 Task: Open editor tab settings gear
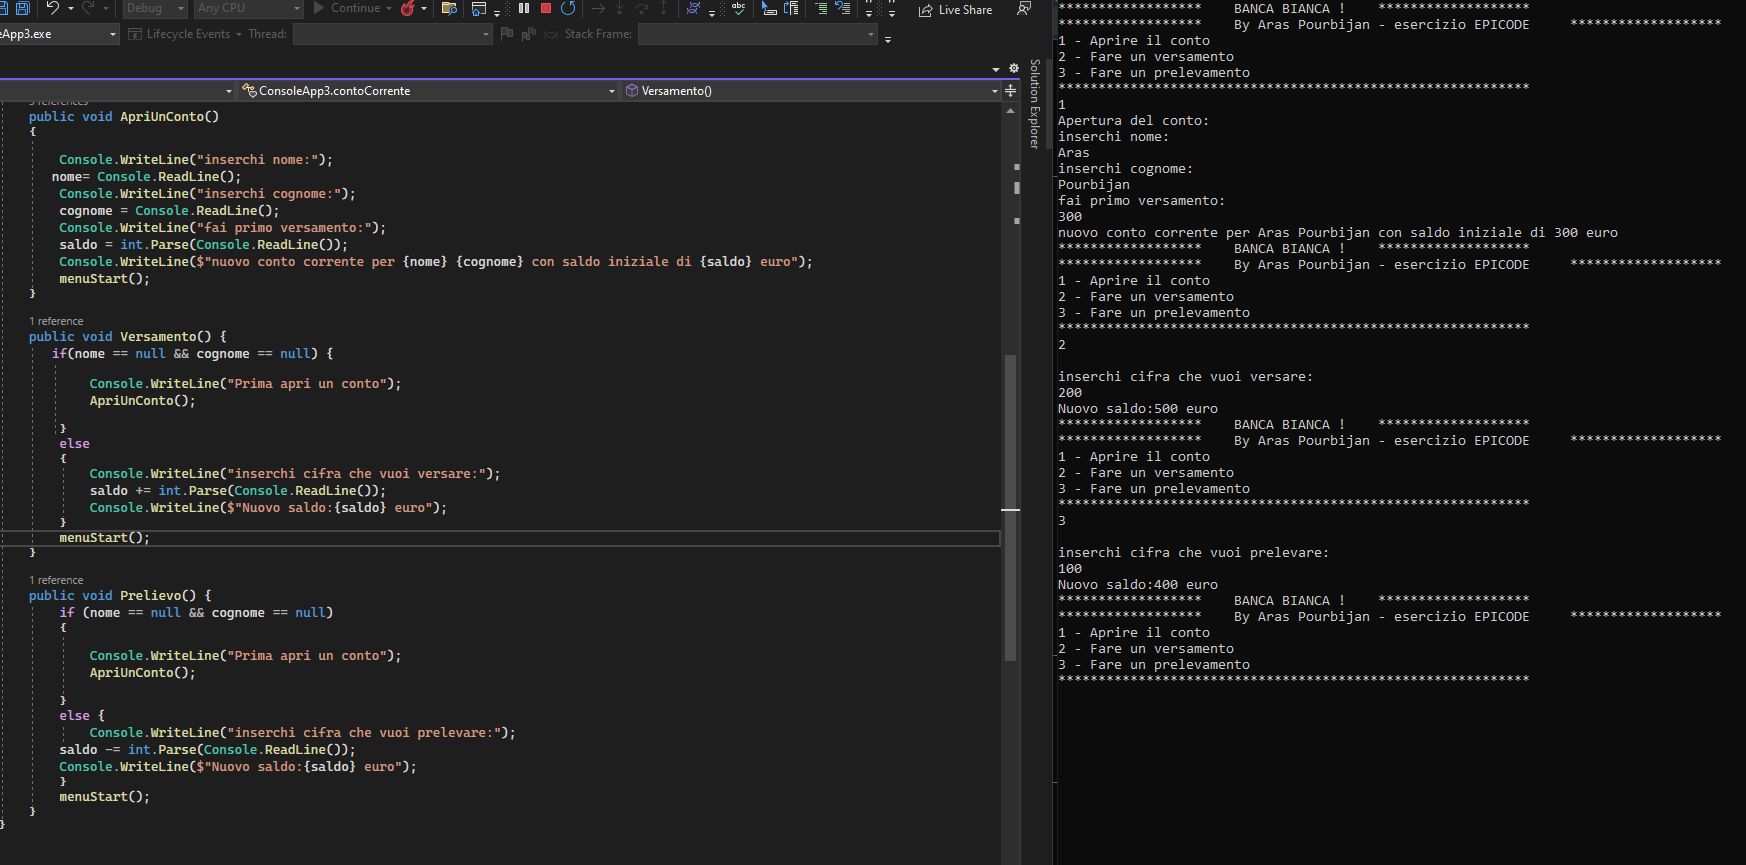coord(1013,68)
